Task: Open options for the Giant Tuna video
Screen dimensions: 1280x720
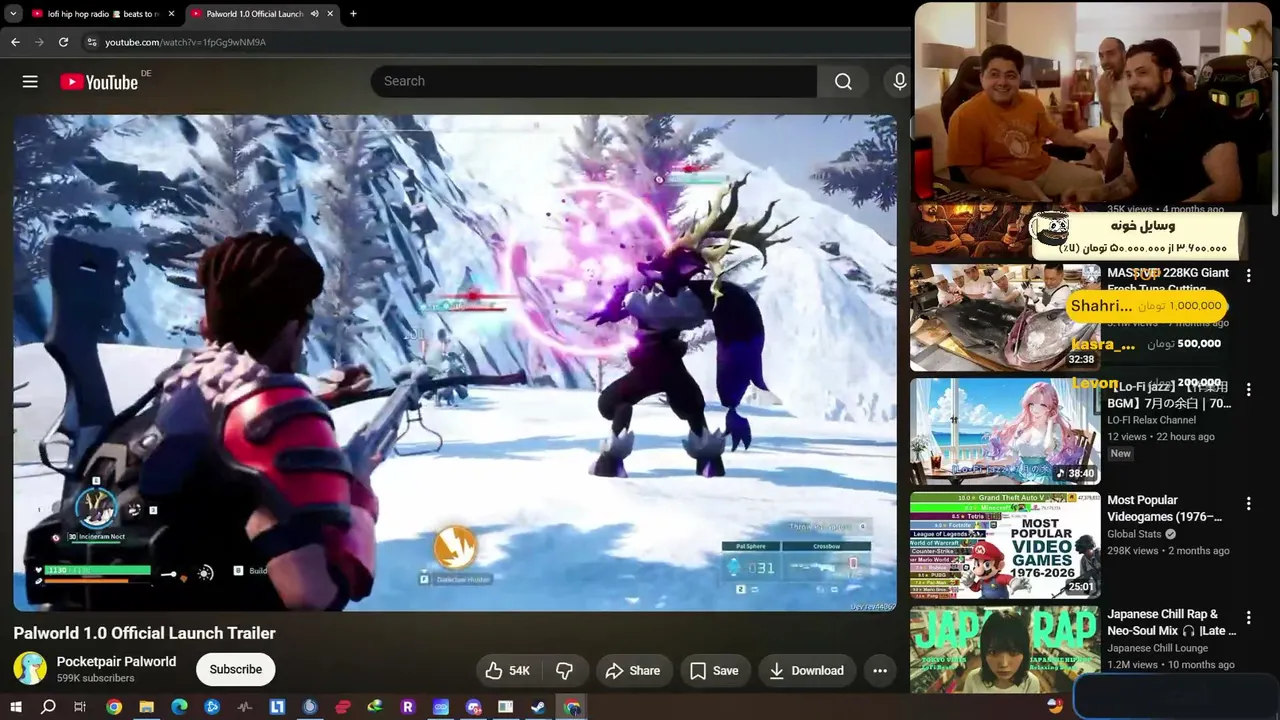Action: point(1248,275)
